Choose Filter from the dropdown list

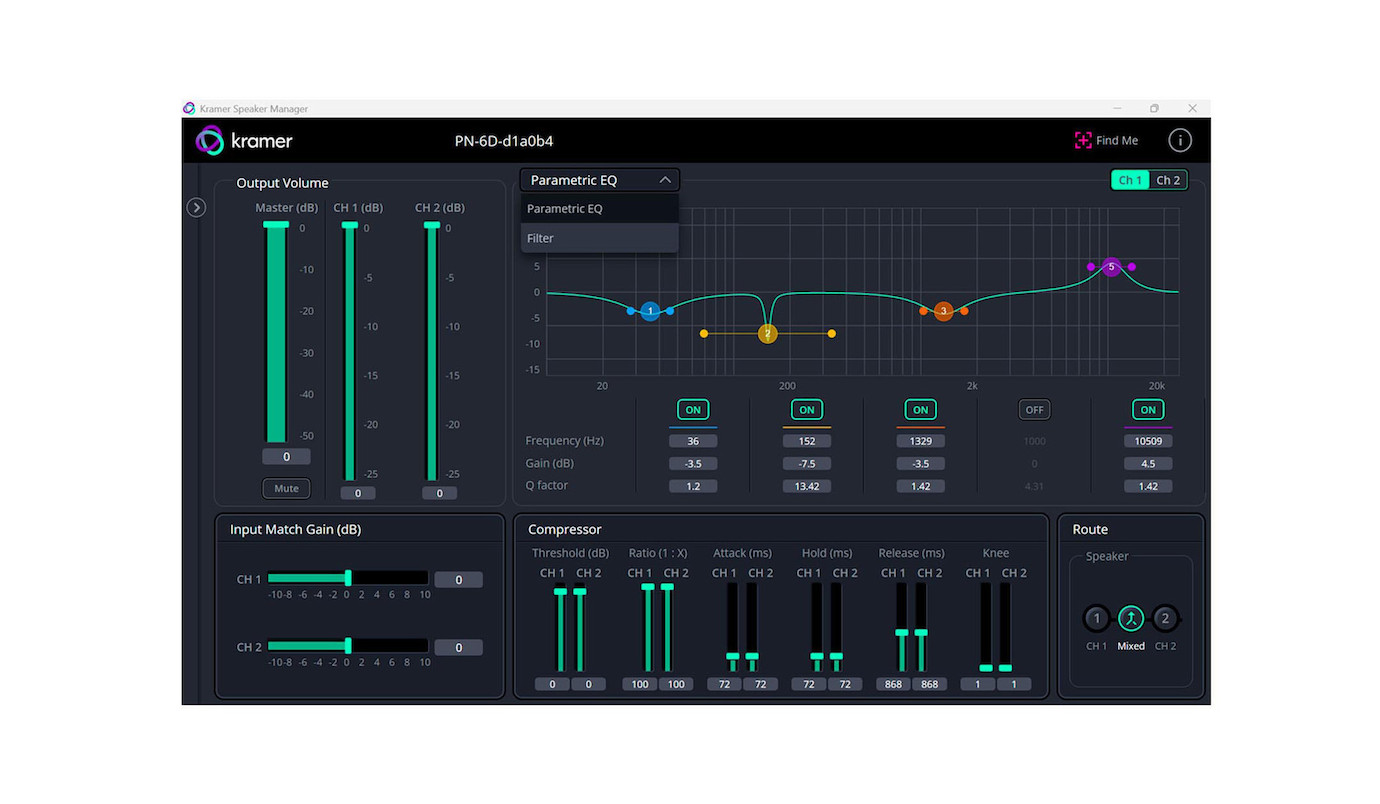pyautogui.click(x=599, y=238)
